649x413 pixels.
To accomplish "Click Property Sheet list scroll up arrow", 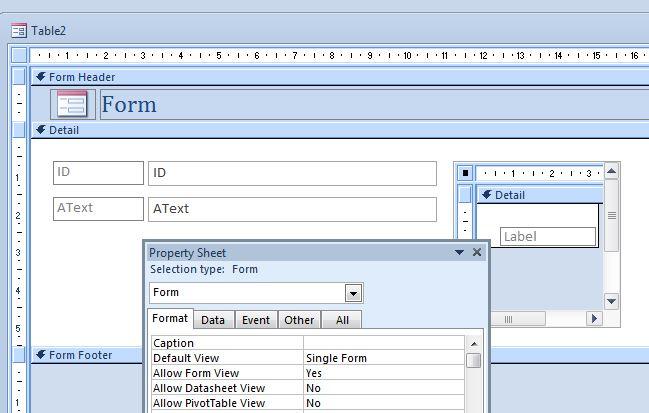I will click(x=474, y=343).
